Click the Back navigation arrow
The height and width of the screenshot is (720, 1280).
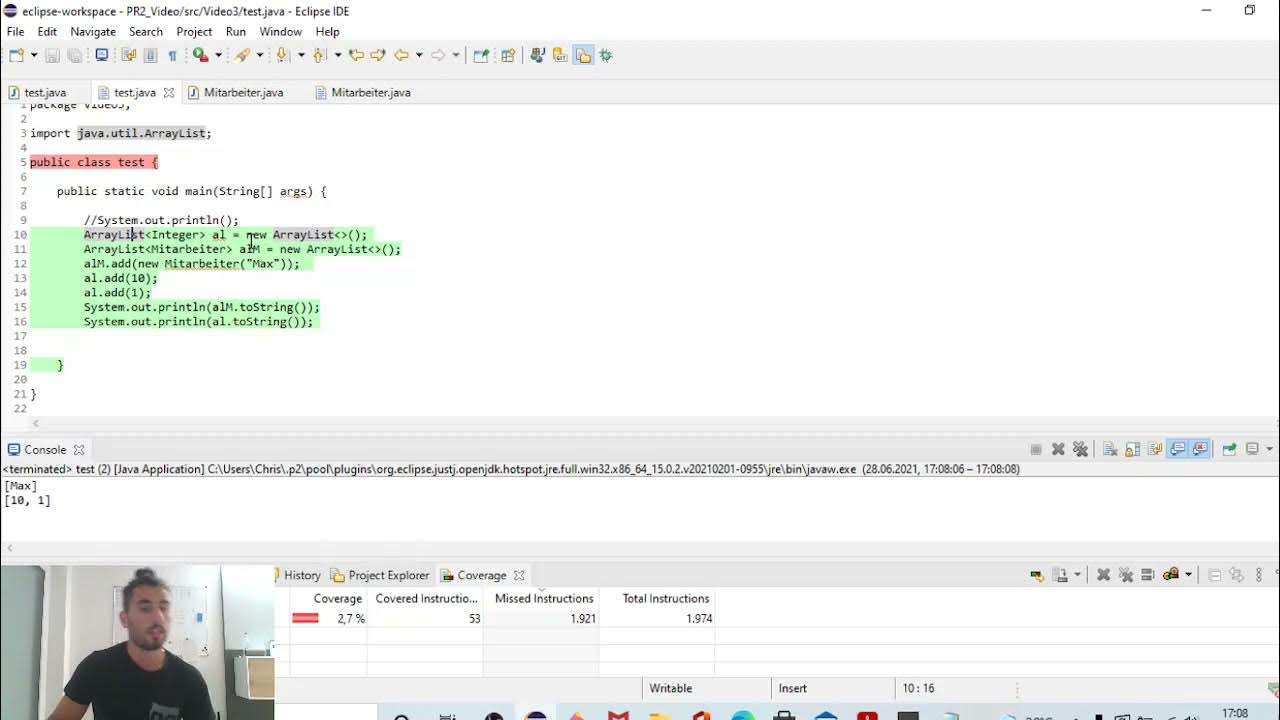401,56
